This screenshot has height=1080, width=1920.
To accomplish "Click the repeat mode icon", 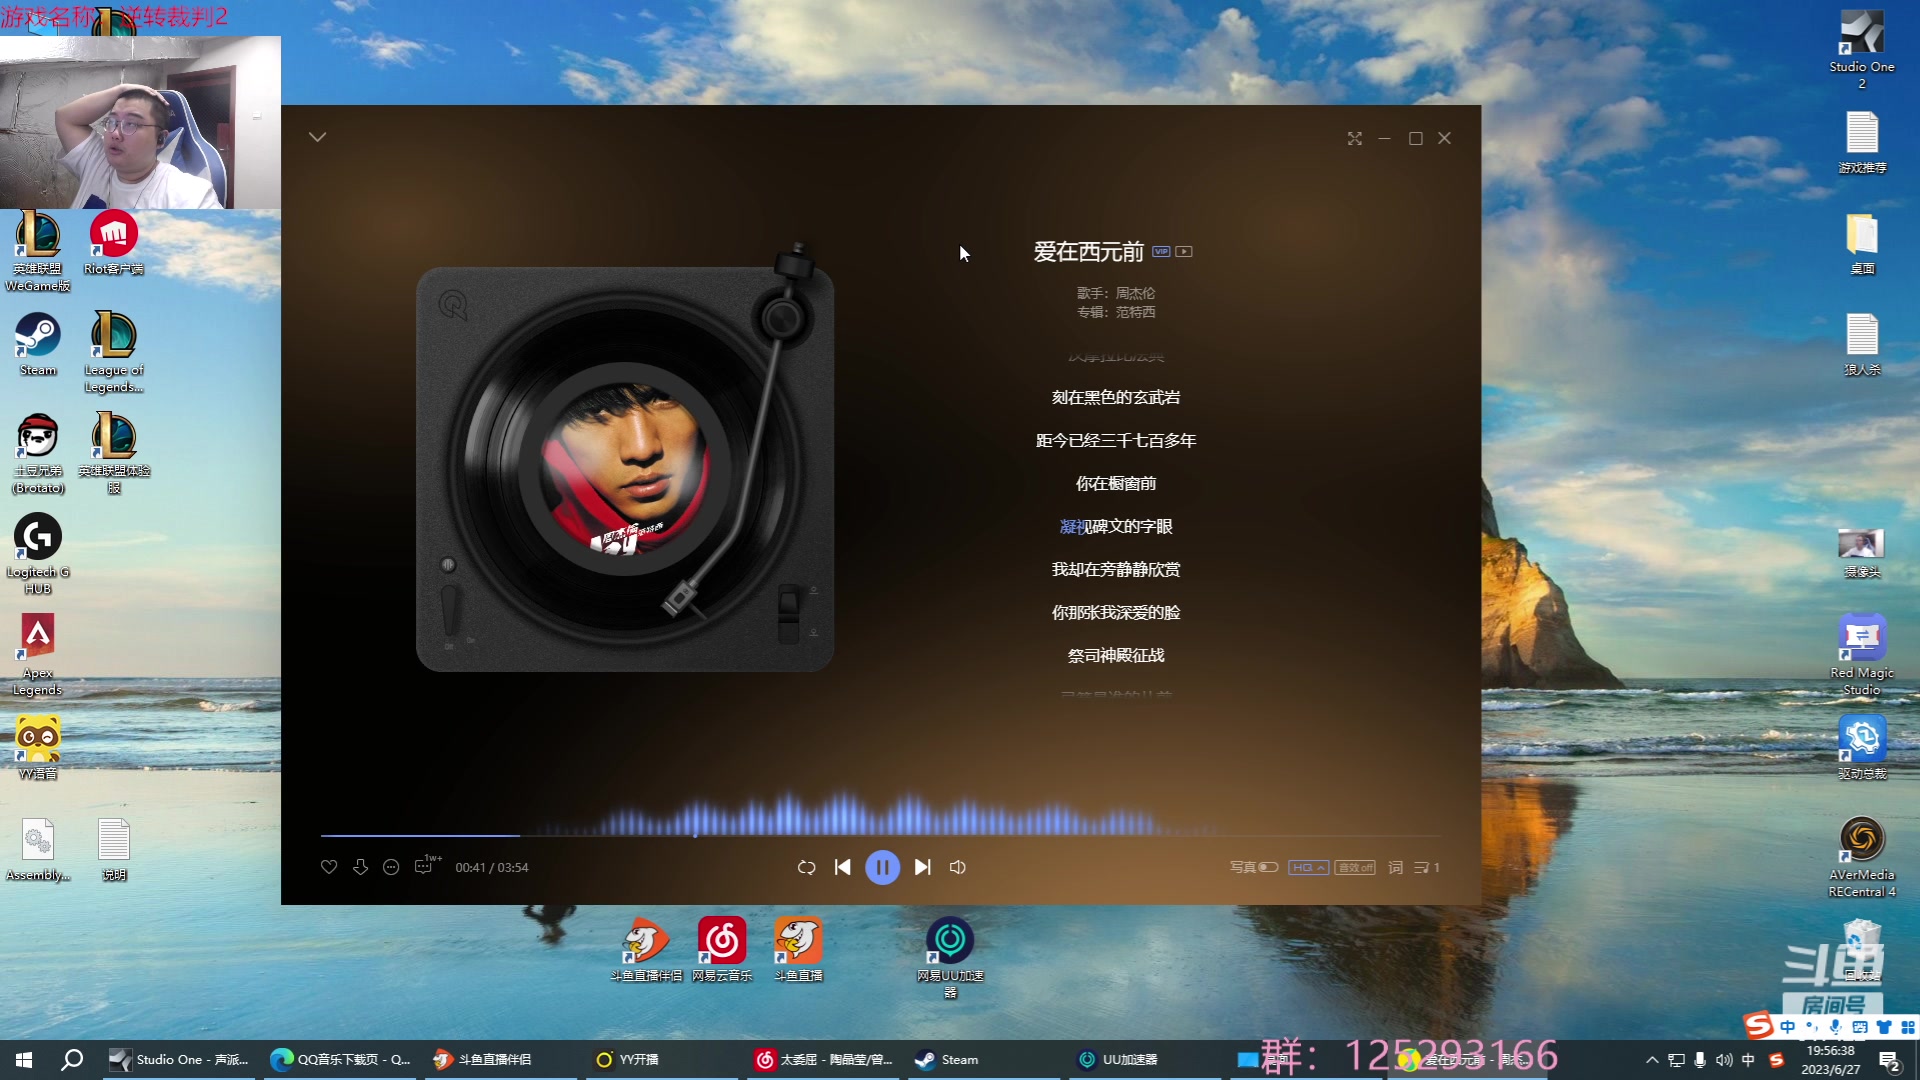I will click(806, 867).
